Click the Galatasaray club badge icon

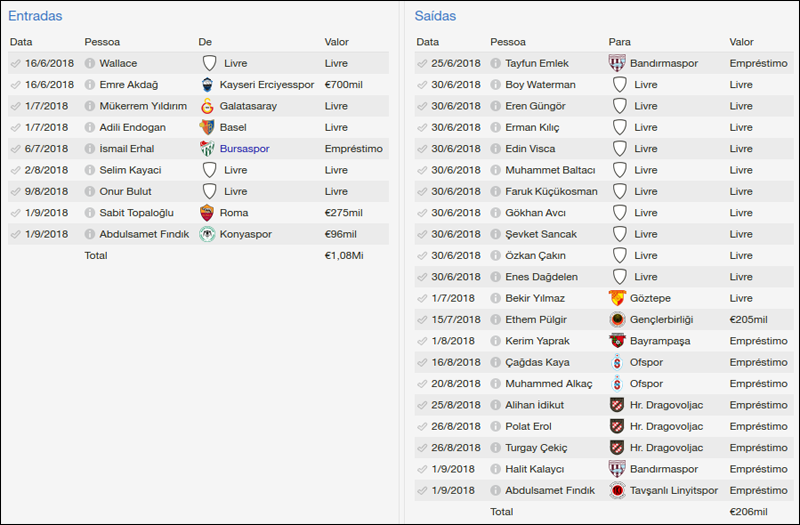click(x=208, y=106)
